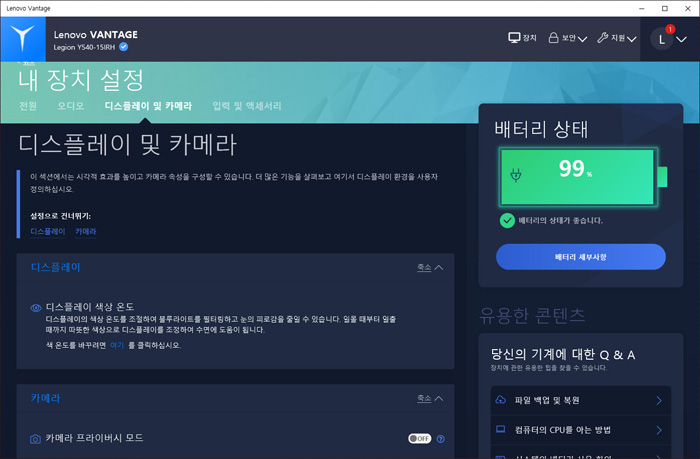Collapse the 카메라 section with 축소
This screenshot has height=459, width=700.
pyautogui.click(x=430, y=398)
